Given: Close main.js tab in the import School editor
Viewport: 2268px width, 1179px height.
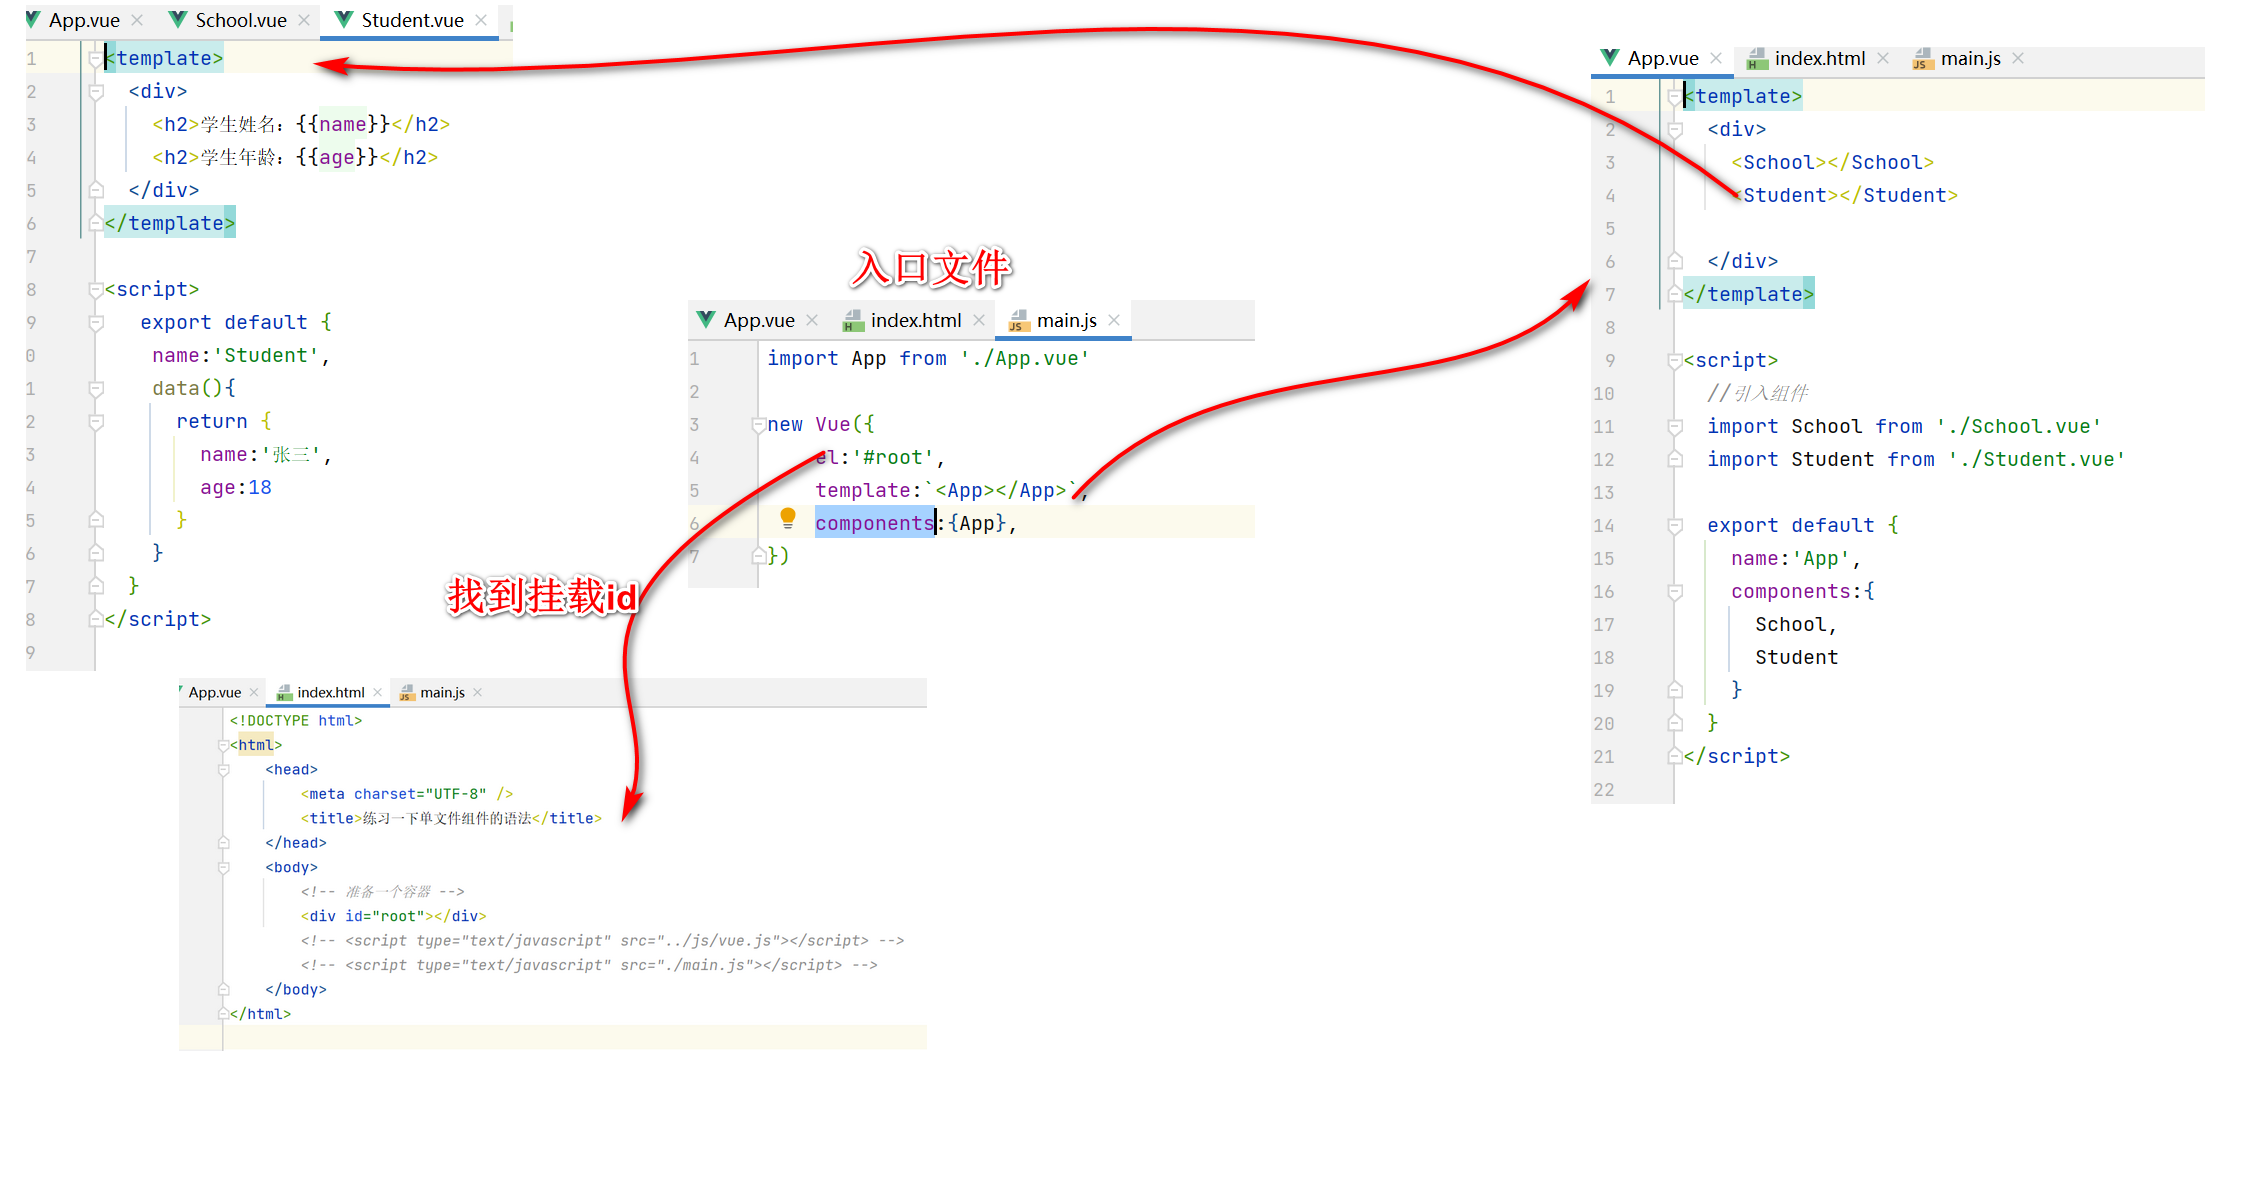Looking at the screenshot, I should tap(2018, 58).
